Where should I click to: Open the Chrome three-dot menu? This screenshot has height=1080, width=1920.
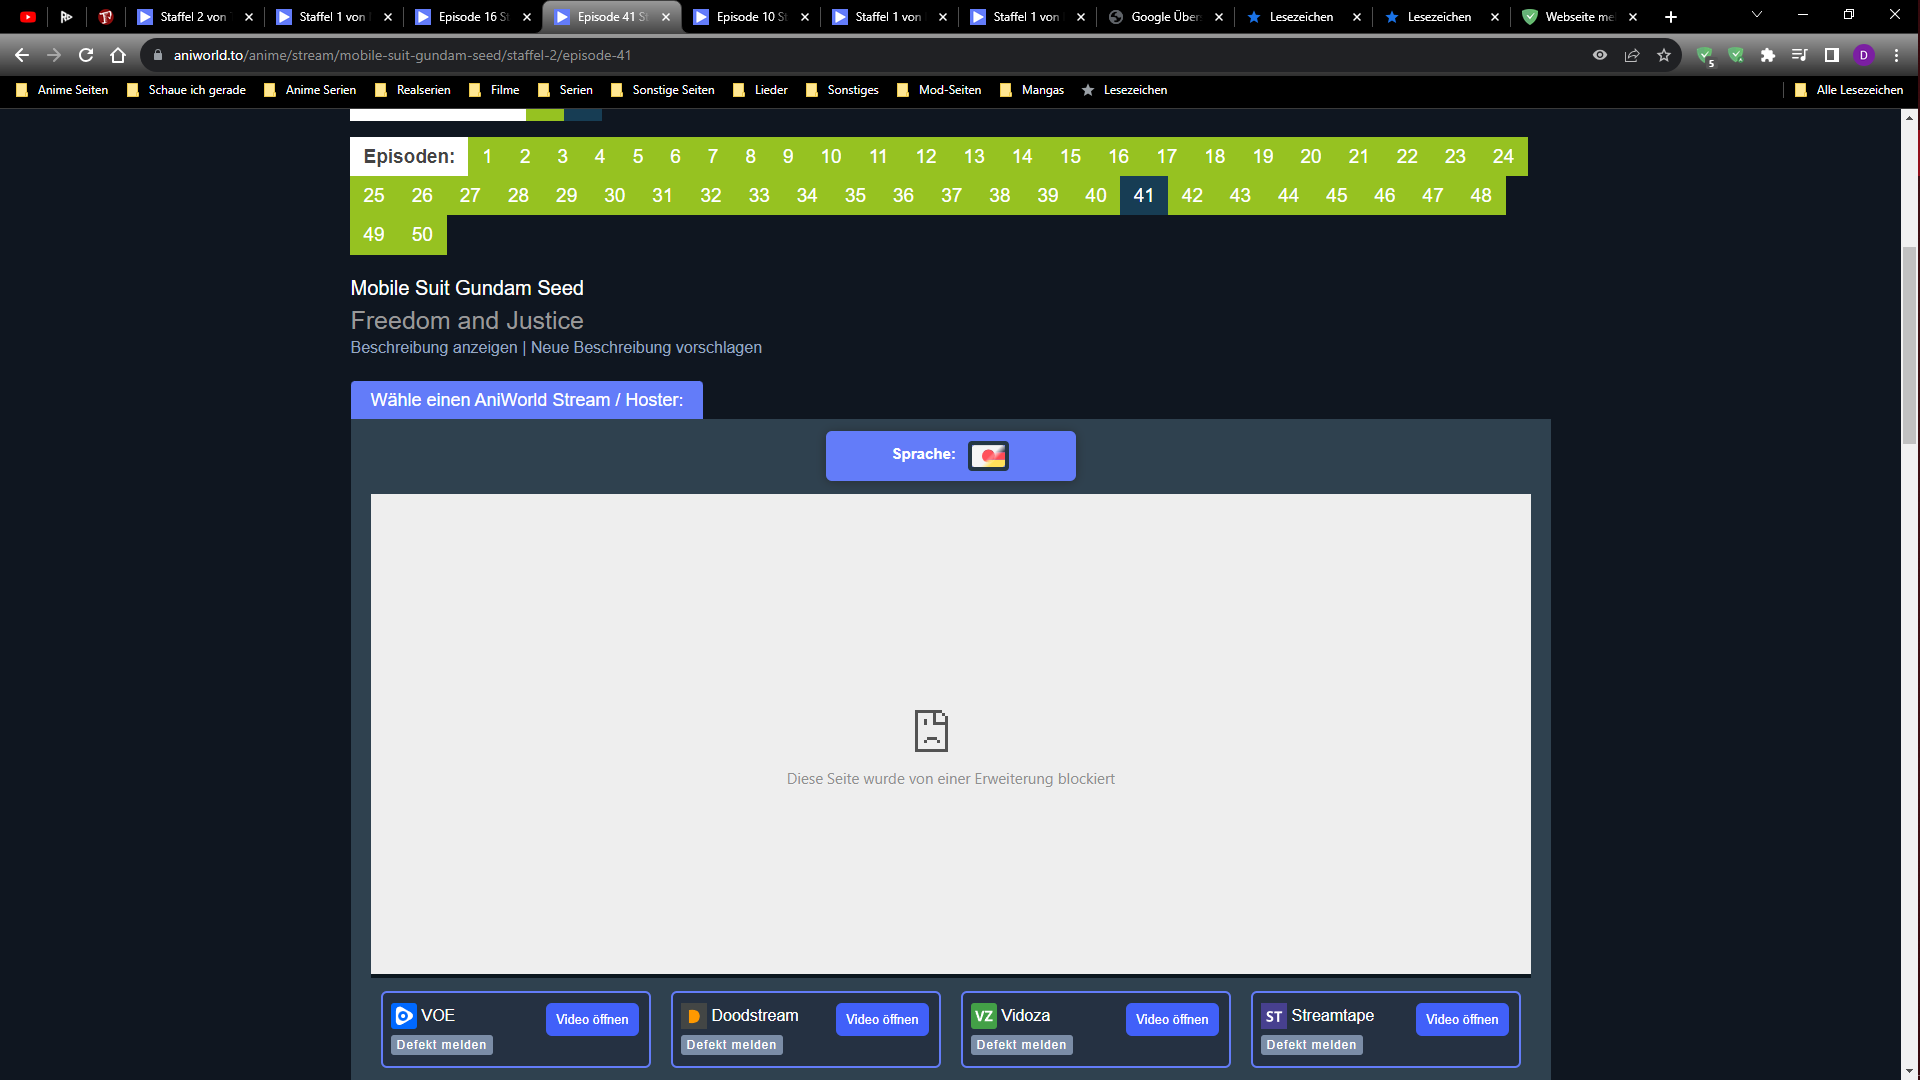pos(1896,55)
